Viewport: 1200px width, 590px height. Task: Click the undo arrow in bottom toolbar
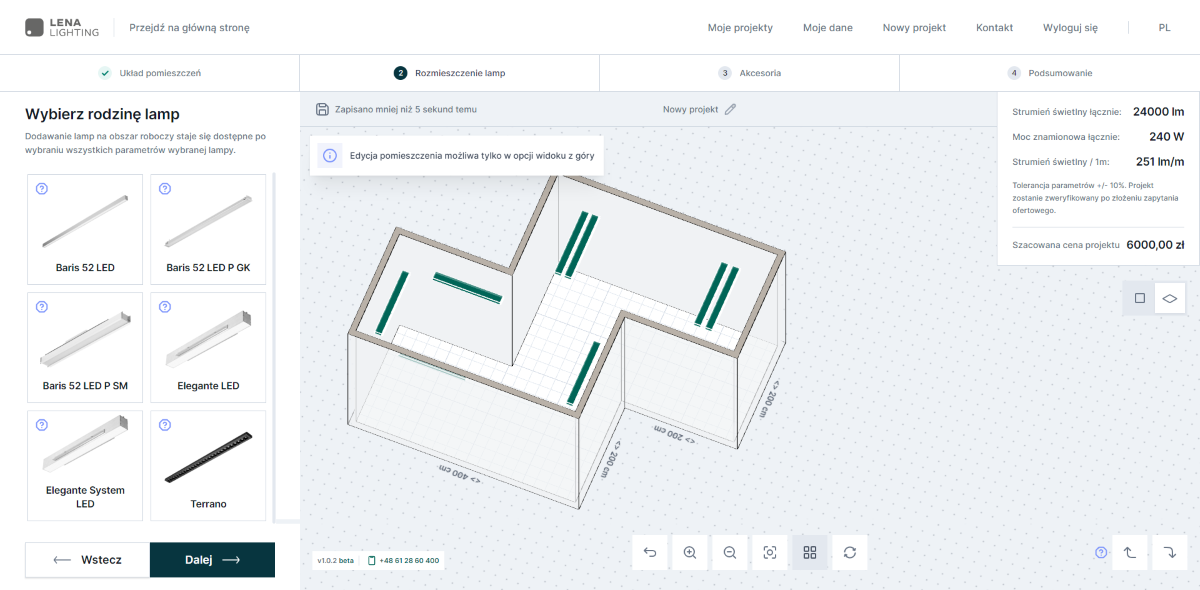[x=650, y=552]
